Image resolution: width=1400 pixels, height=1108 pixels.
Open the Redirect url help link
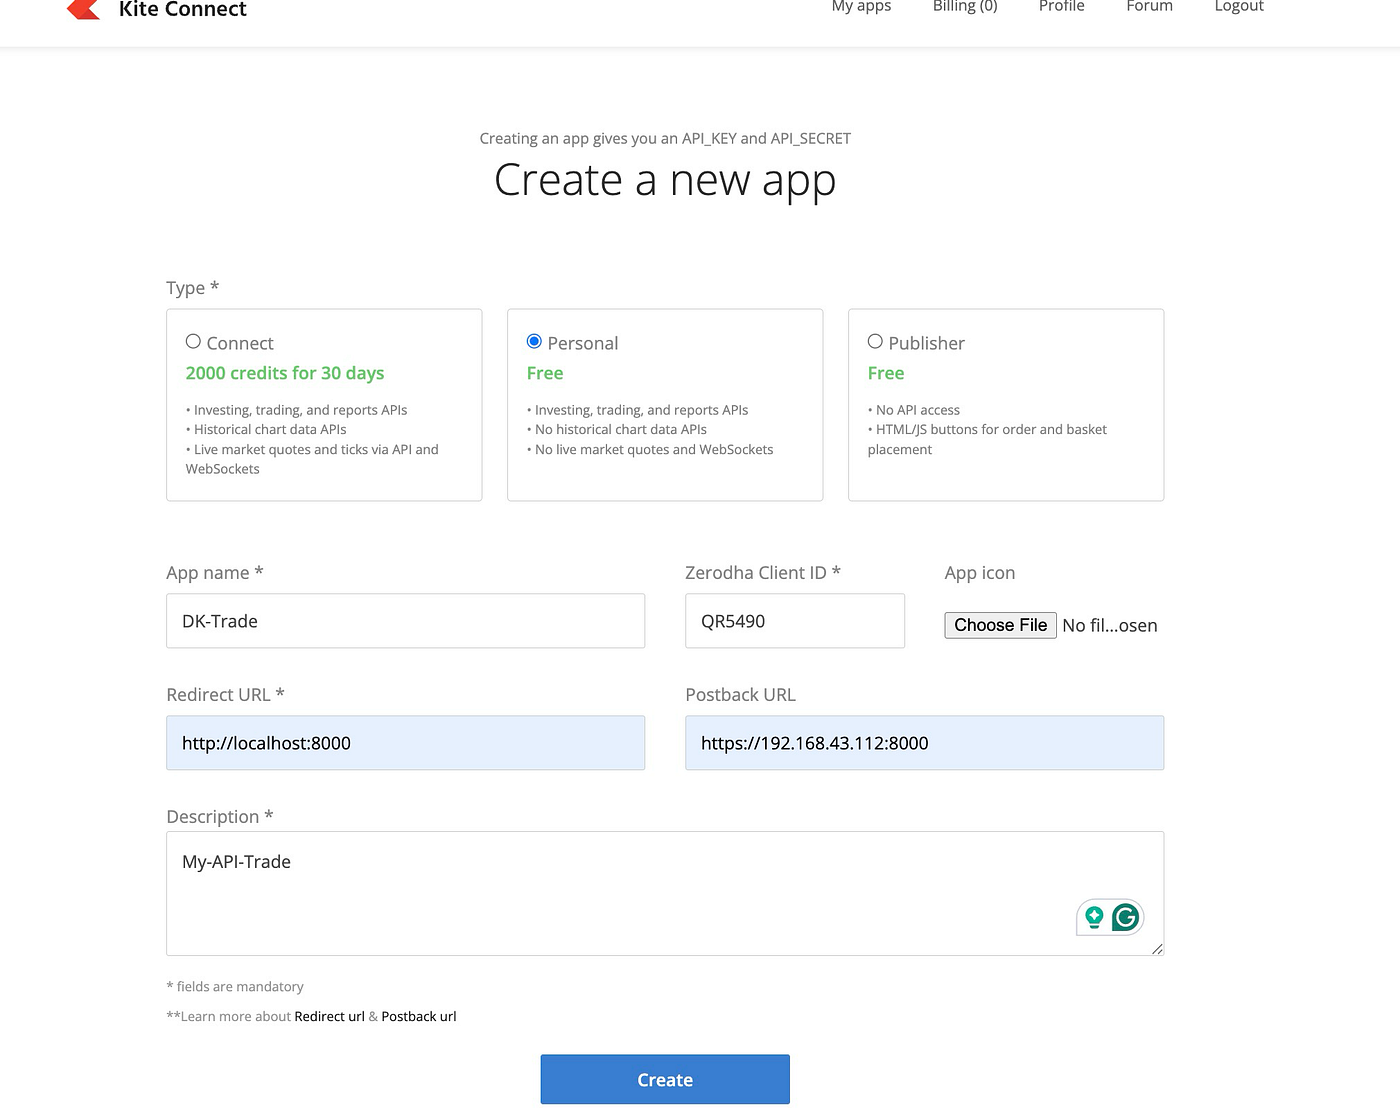click(x=329, y=1016)
